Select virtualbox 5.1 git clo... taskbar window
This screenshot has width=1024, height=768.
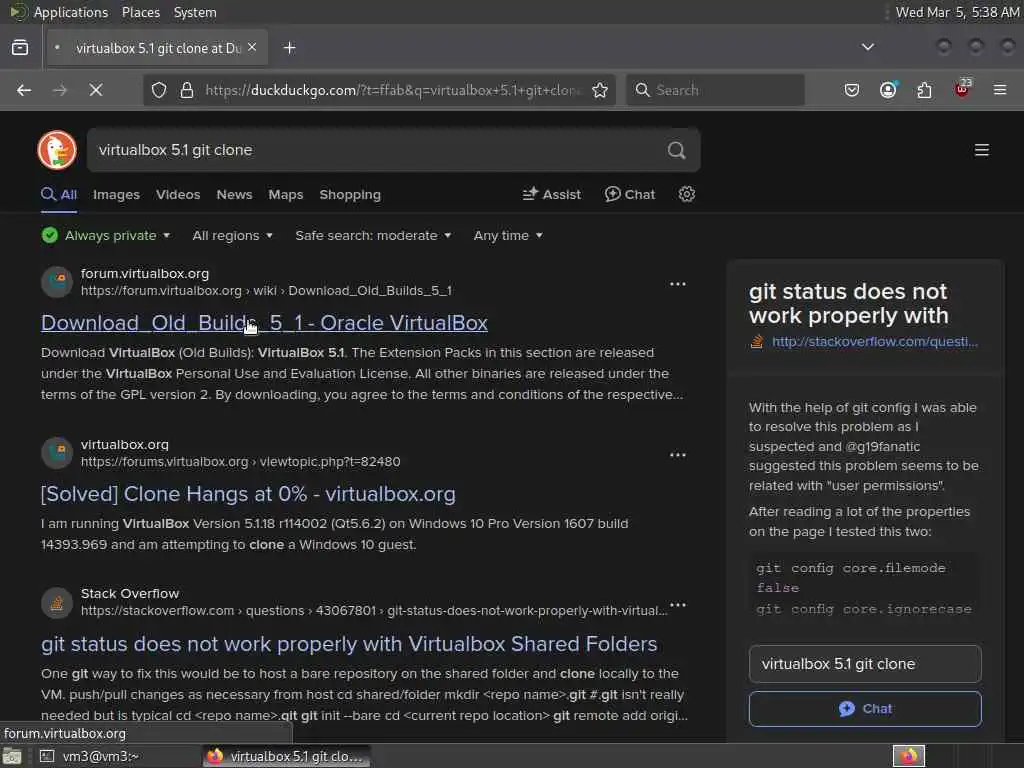point(286,756)
